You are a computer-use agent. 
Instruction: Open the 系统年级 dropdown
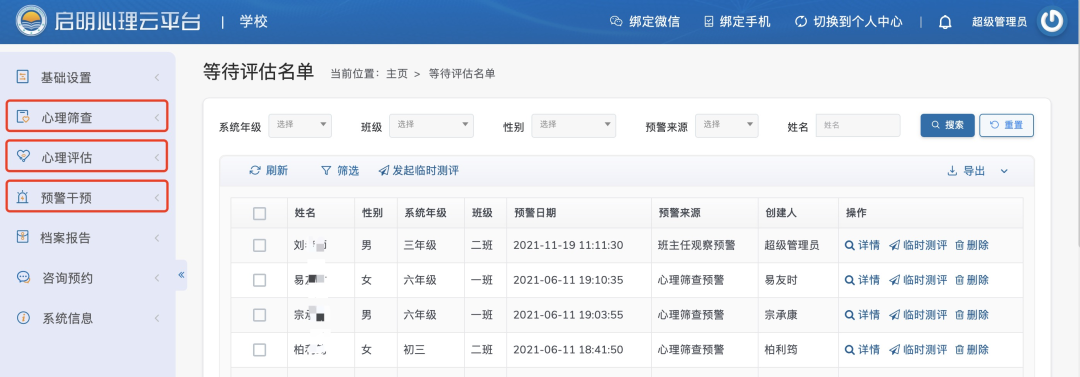click(x=300, y=125)
